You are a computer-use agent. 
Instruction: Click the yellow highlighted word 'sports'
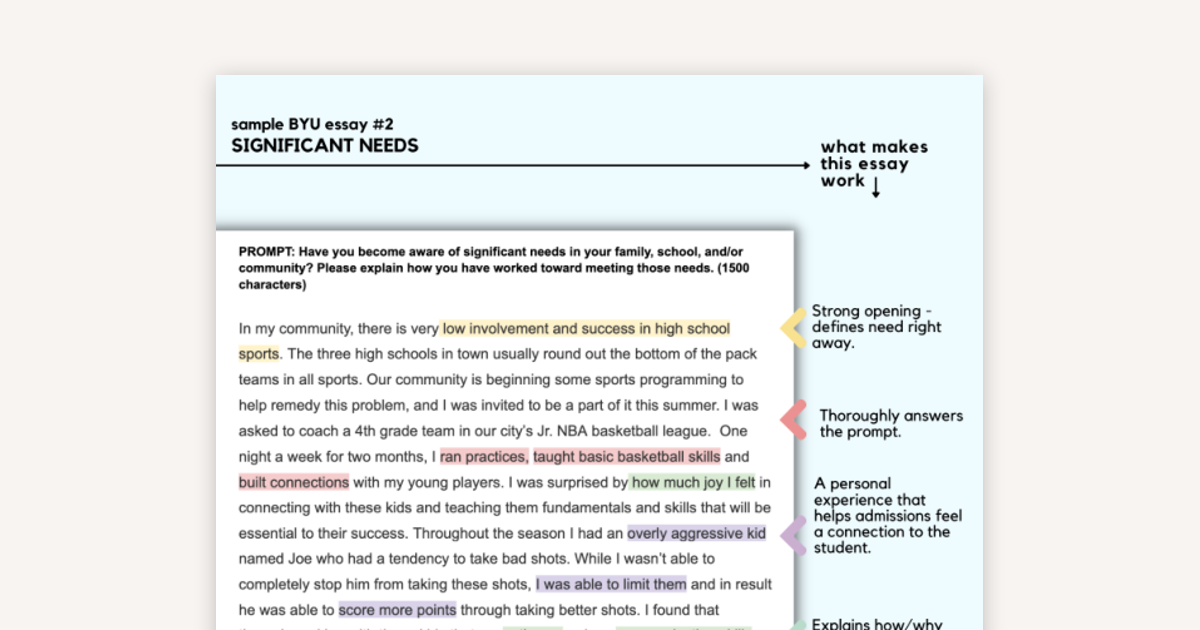point(259,354)
